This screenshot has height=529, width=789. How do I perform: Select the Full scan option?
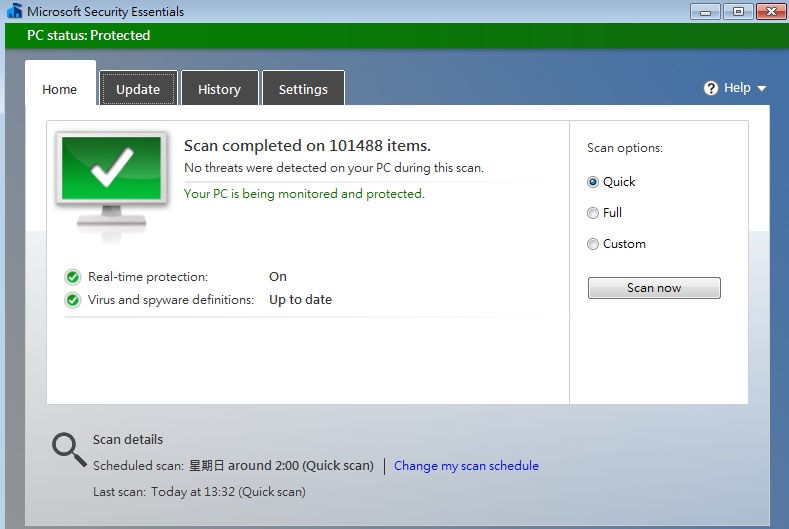point(593,213)
